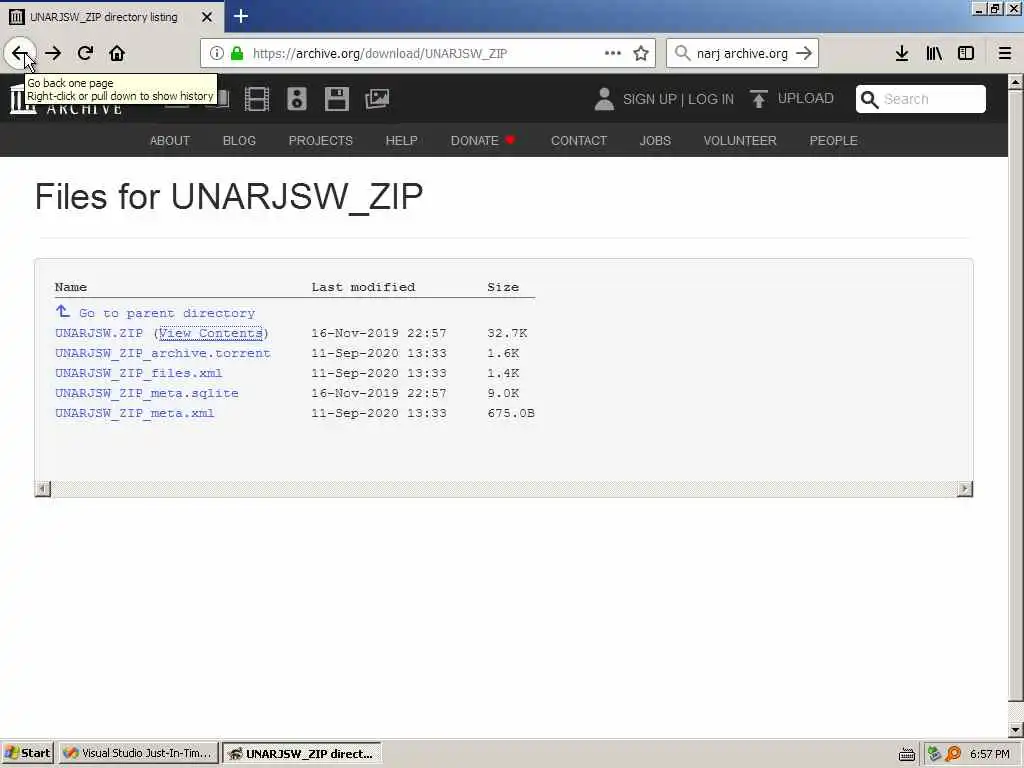Viewport: 1024px width, 768px height.
Task: Open the Windows Start menu
Action: [27, 753]
